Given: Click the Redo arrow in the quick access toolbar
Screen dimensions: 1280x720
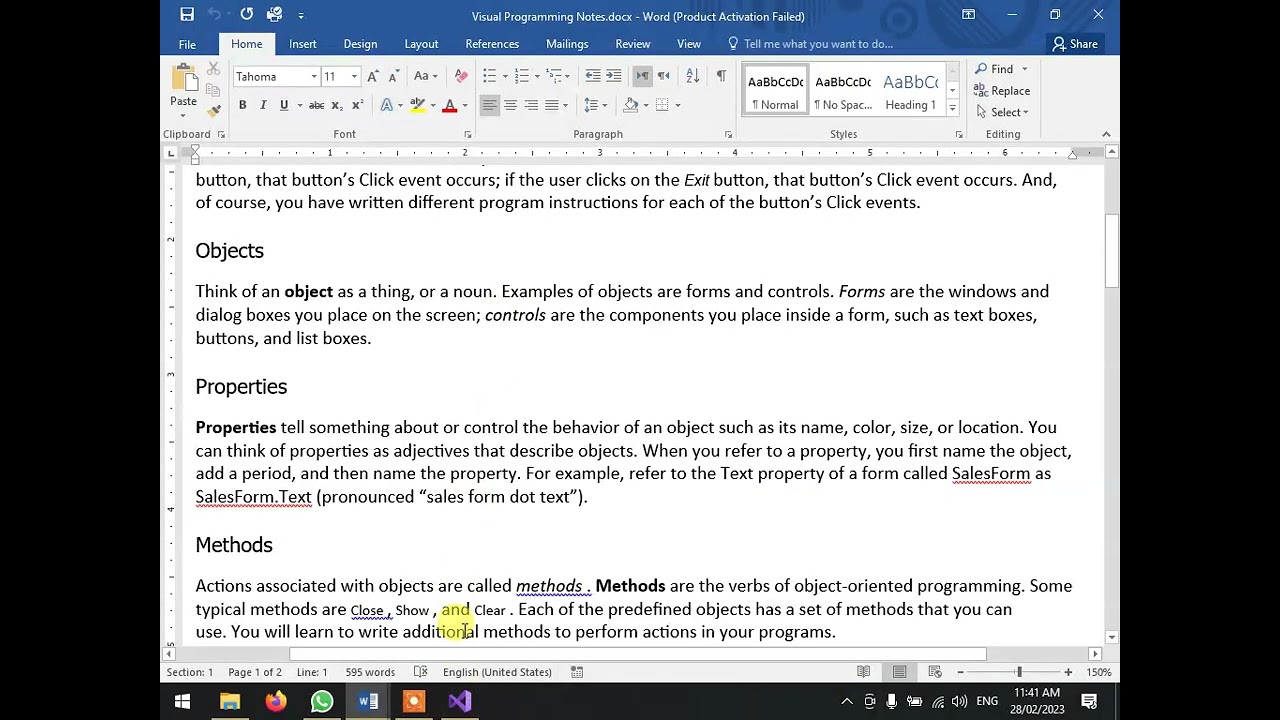Looking at the screenshot, I should [x=246, y=14].
